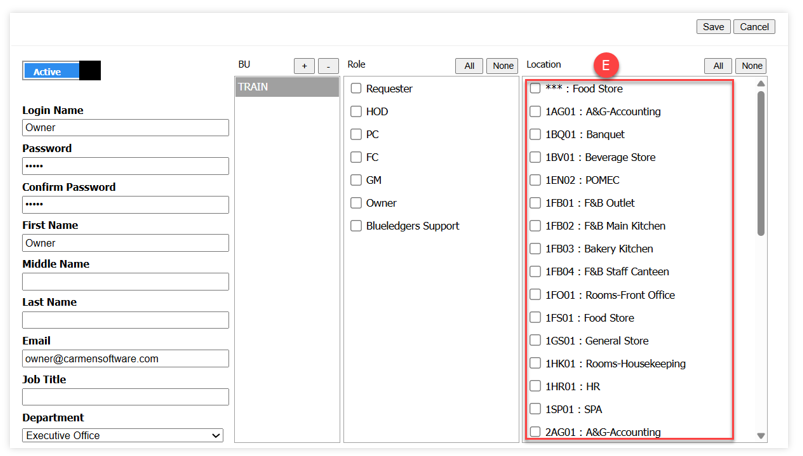Toggle the Active status switch

click(x=61, y=71)
